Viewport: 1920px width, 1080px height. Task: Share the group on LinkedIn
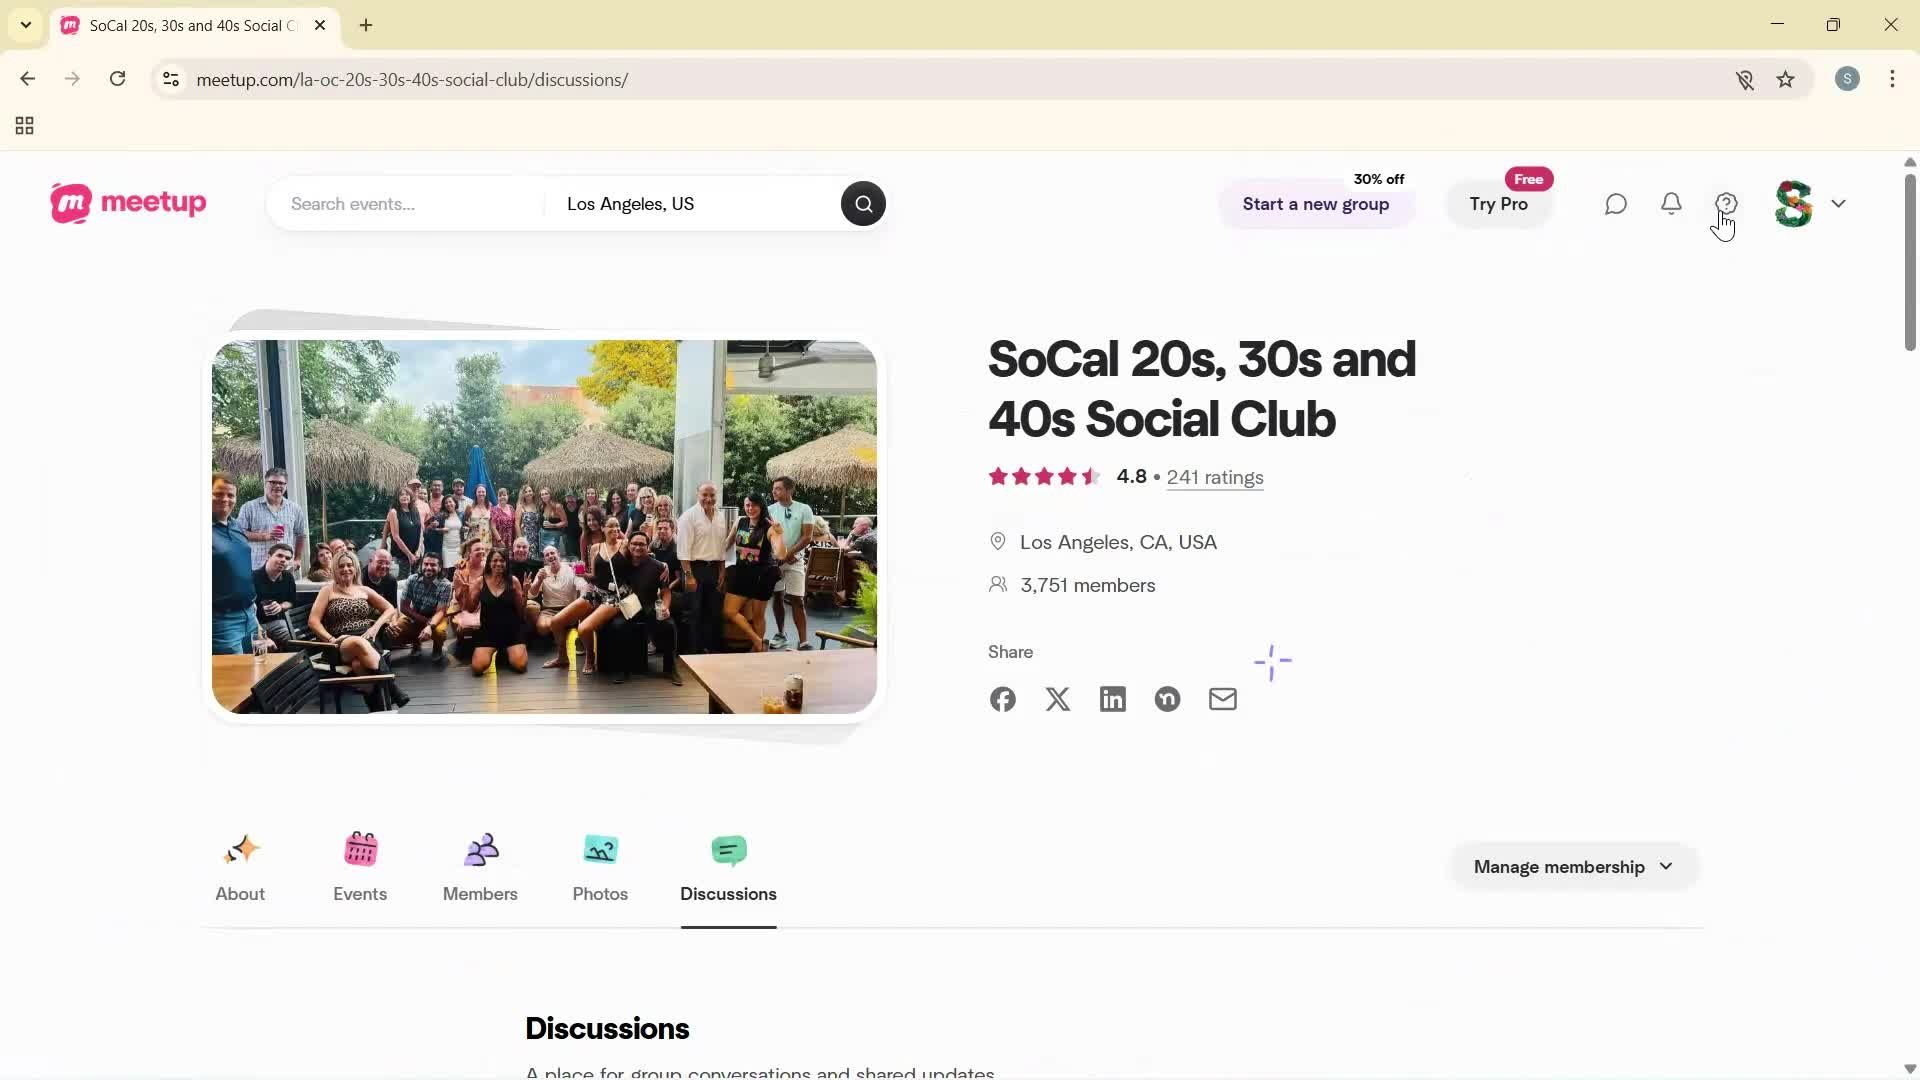[x=1112, y=698]
